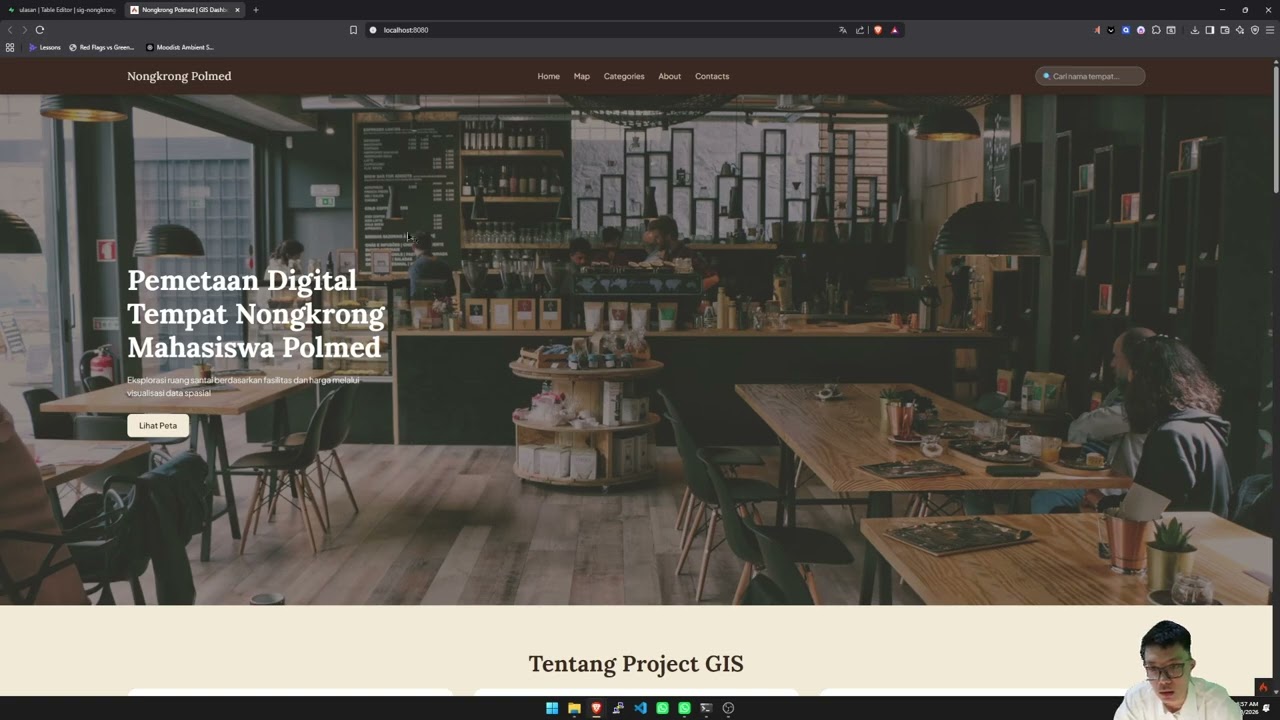Open Categories in the navbar

[624, 76]
